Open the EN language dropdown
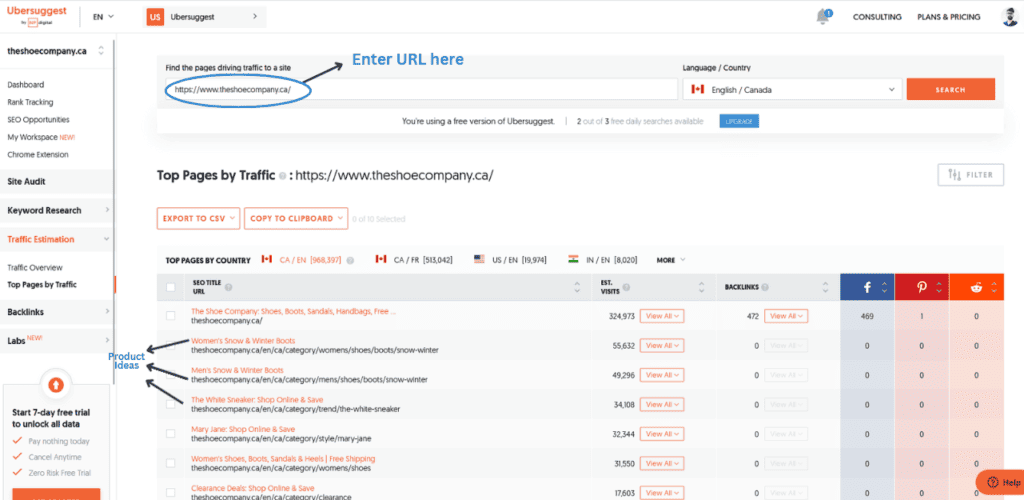Screen dimensions: 1024x500 (x=103, y=17)
